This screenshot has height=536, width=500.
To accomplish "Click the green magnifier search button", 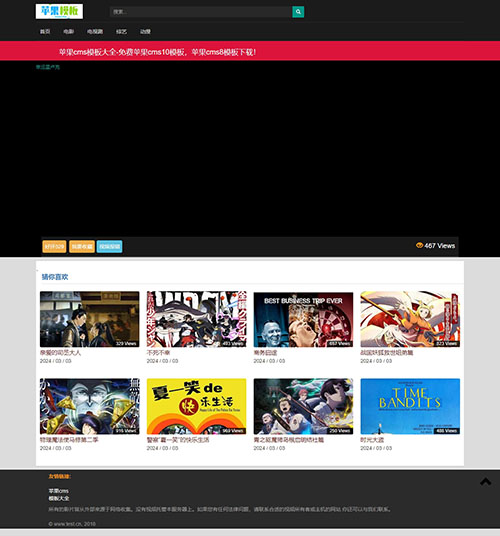I will tap(298, 12).
